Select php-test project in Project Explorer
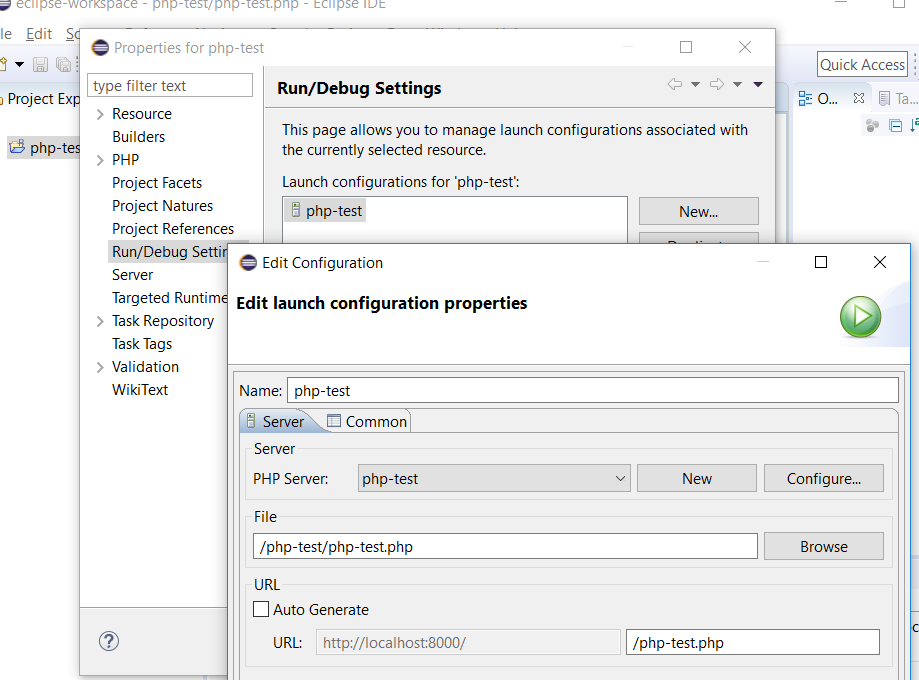Image resolution: width=919 pixels, height=680 pixels. coord(44,147)
